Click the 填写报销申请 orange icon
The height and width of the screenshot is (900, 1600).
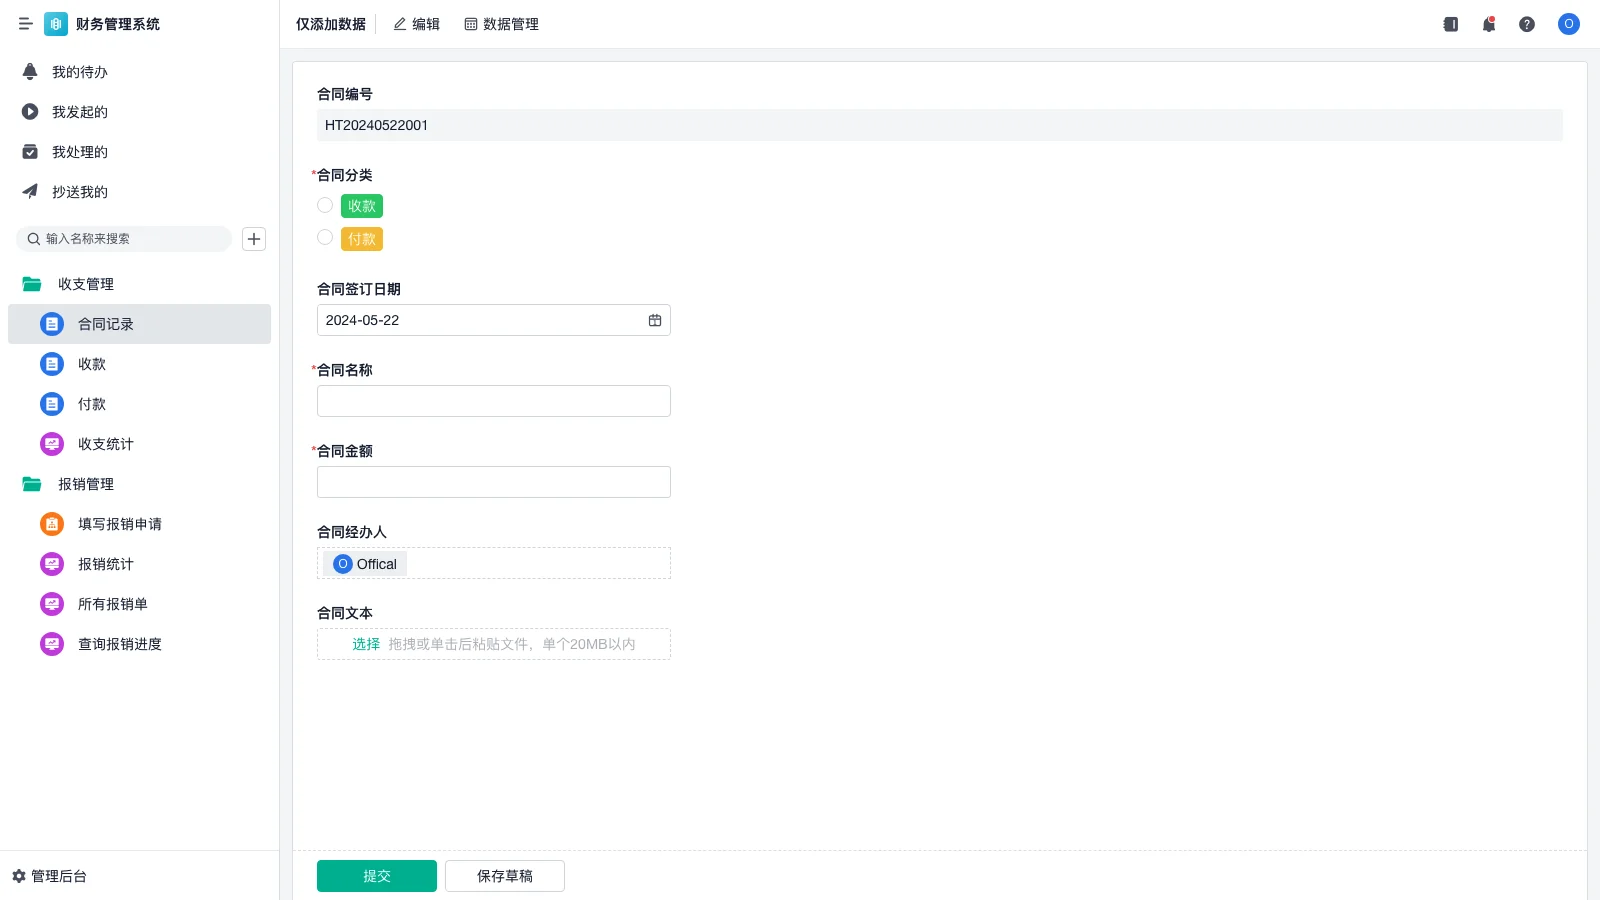52,524
